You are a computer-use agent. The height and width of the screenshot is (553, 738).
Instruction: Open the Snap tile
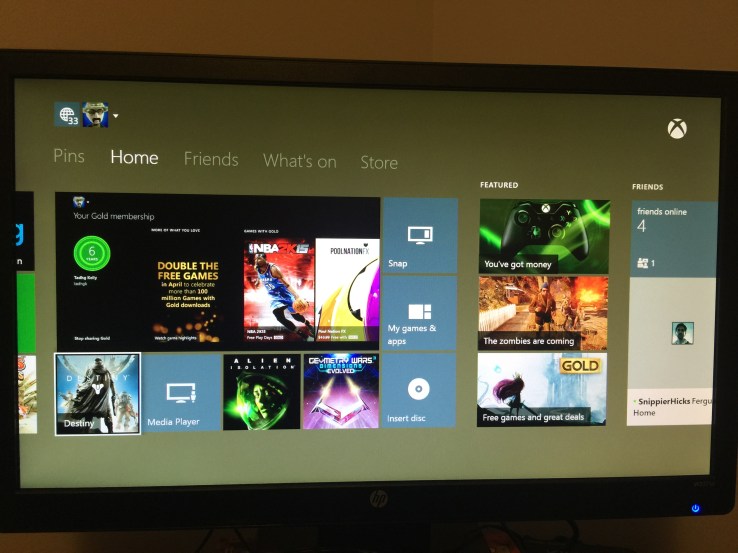click(x=420, y=235)
